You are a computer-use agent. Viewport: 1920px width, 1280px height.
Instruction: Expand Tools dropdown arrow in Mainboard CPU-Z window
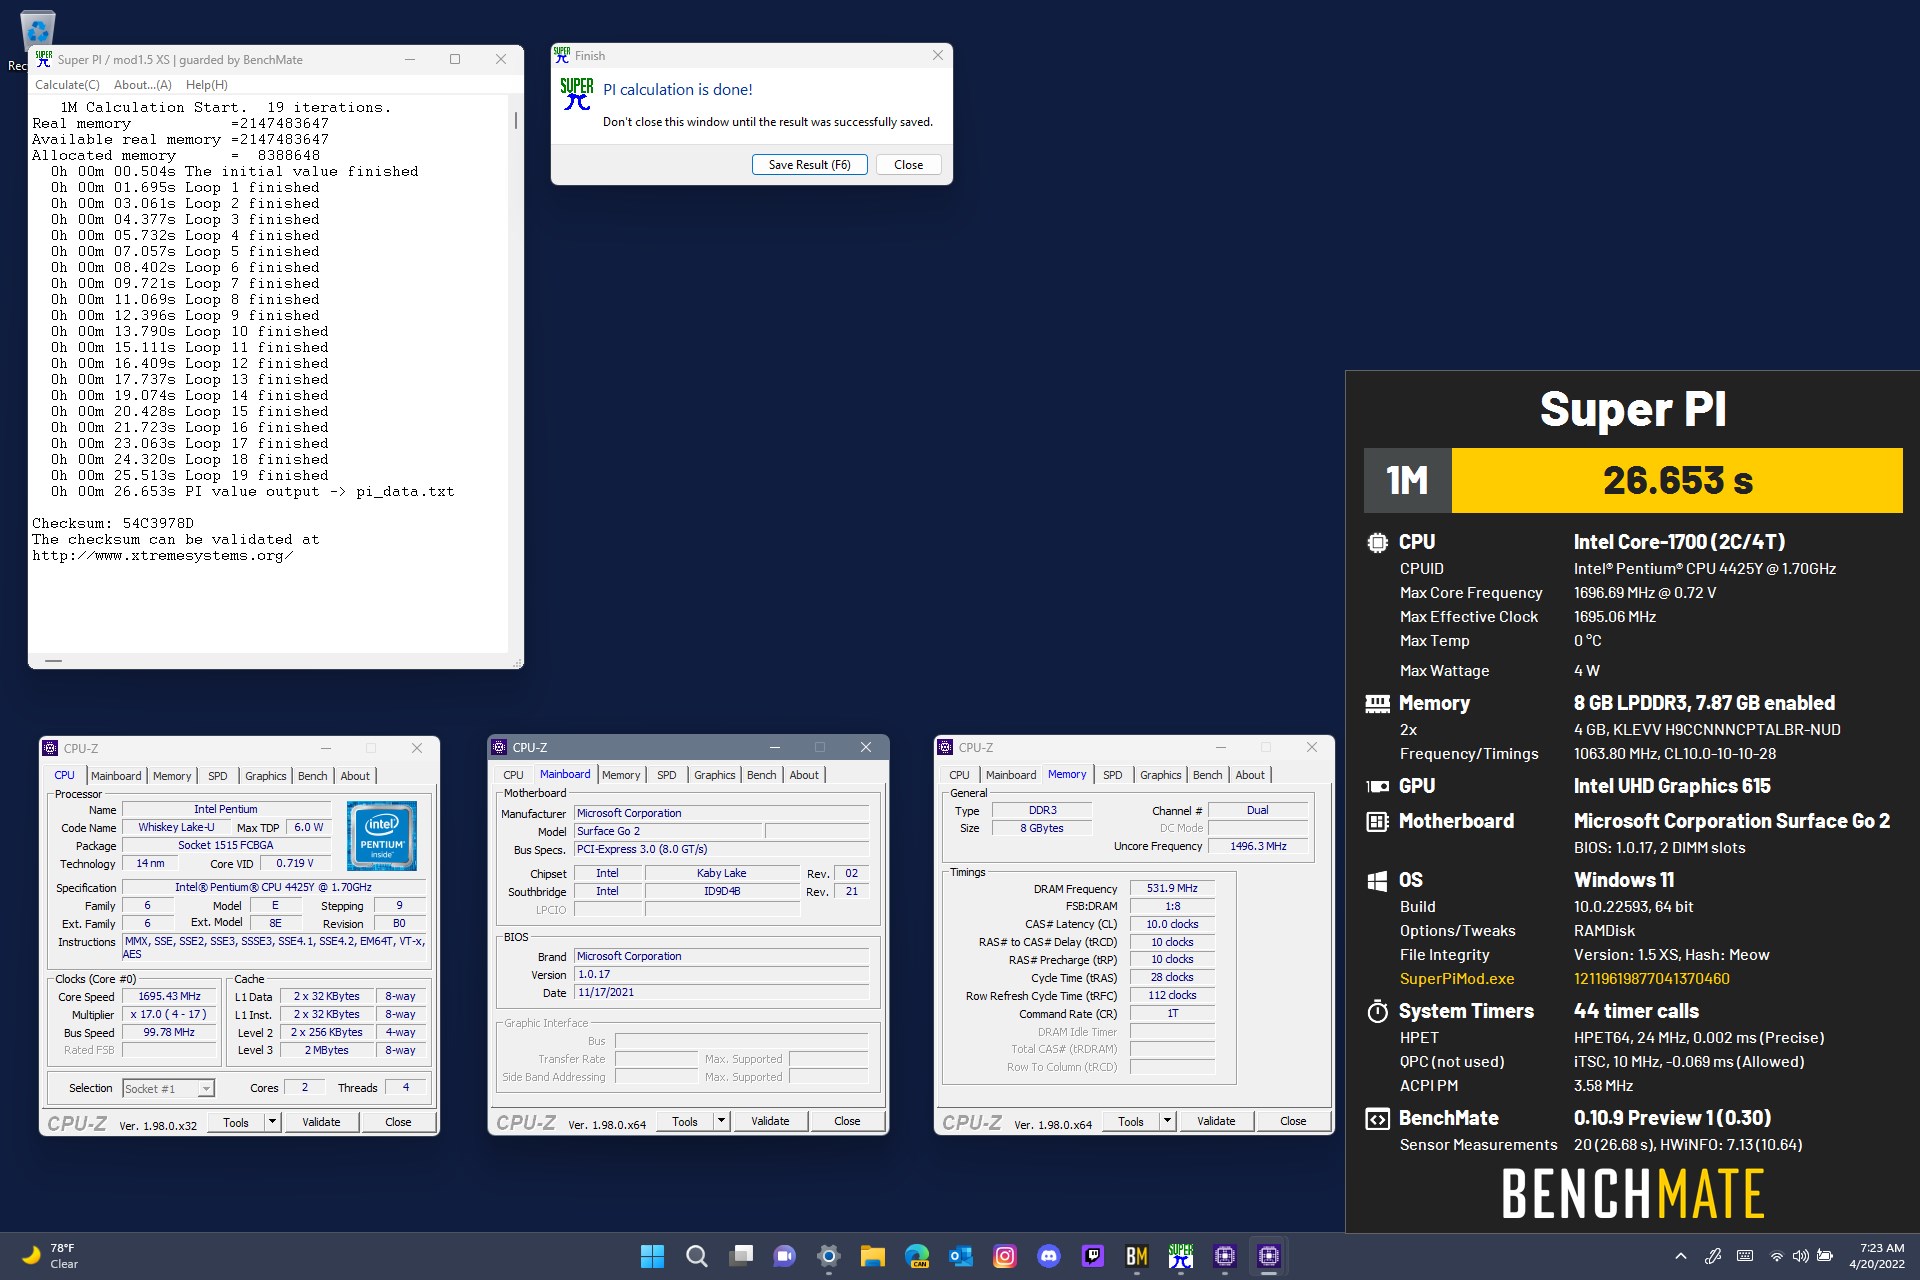[x=721, y=1121]
